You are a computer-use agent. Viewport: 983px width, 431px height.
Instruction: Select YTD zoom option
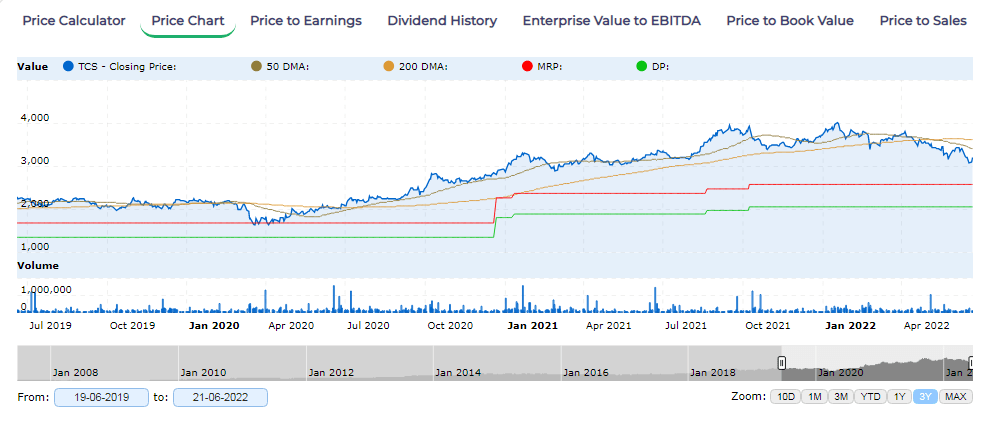tap(871, 397)
